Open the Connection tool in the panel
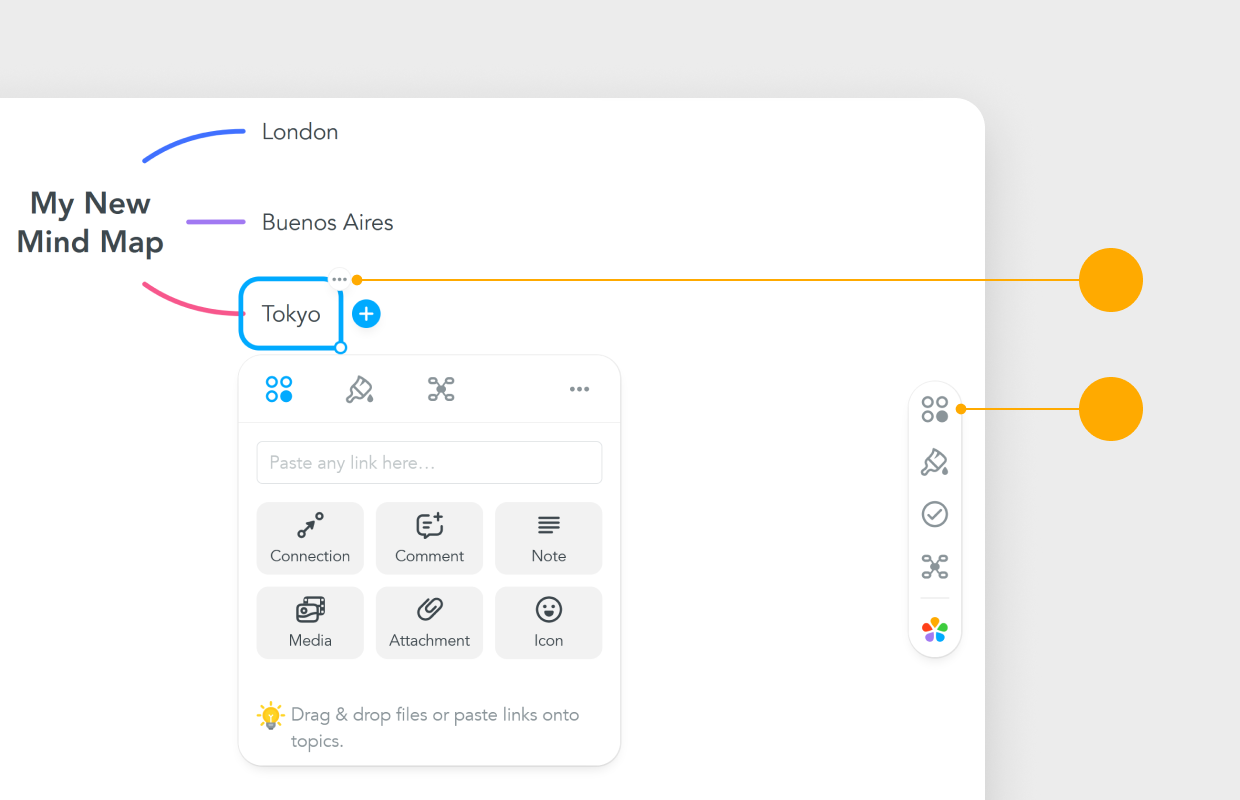The height and width of the screenshot is (800, 1240). [x=310, y=538]
